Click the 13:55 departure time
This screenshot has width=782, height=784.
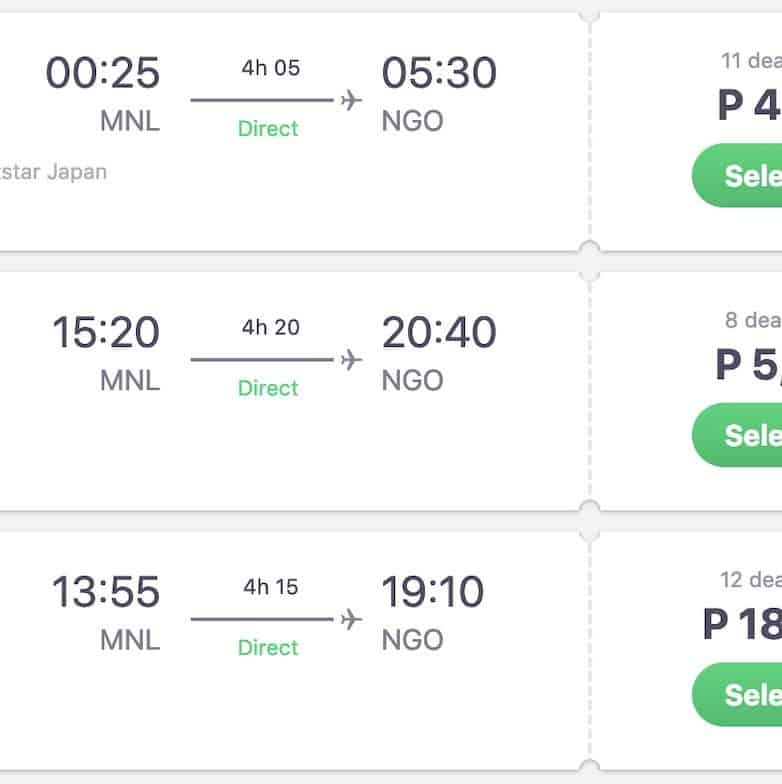[x=106, y=592]
